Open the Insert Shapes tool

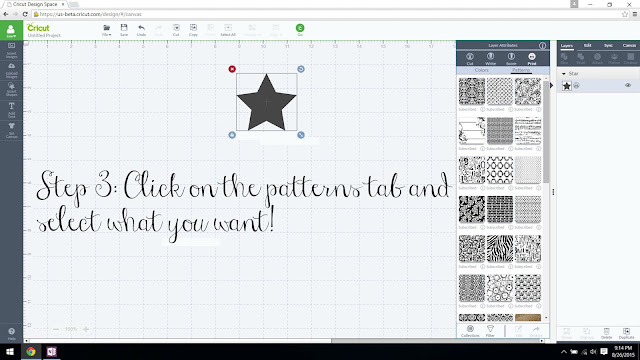pyautogui.click(x=11, y=89)
